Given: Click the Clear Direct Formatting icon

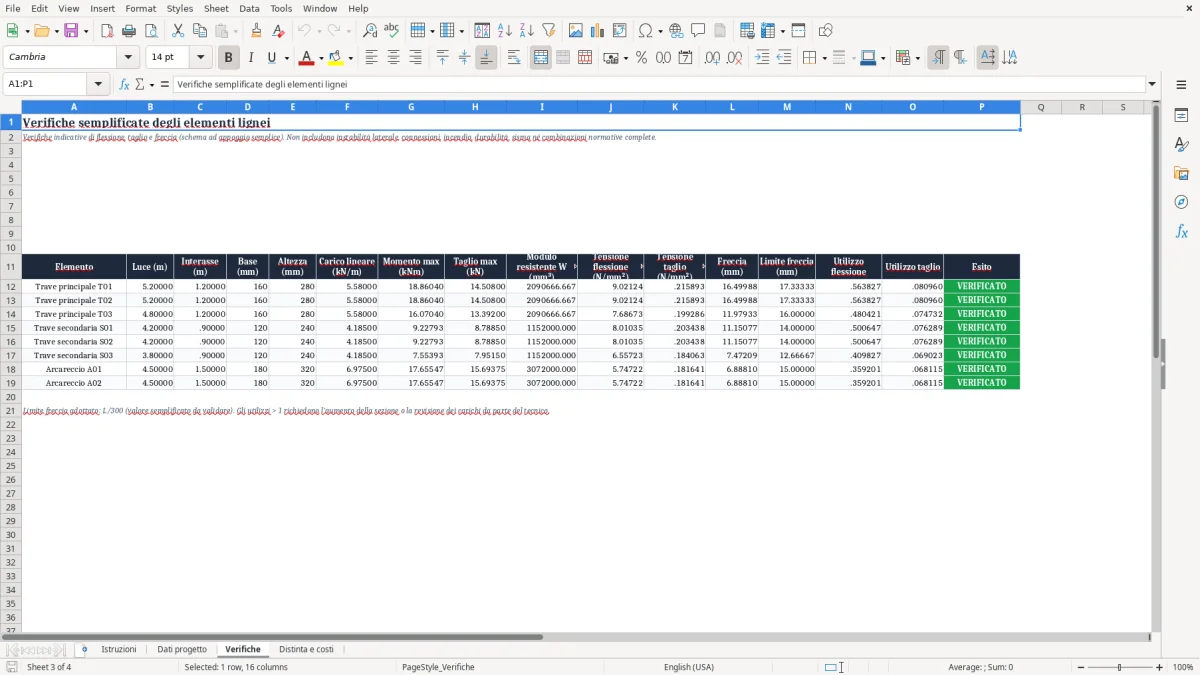Looking at the screenshot, I should (x=278, y=31).
